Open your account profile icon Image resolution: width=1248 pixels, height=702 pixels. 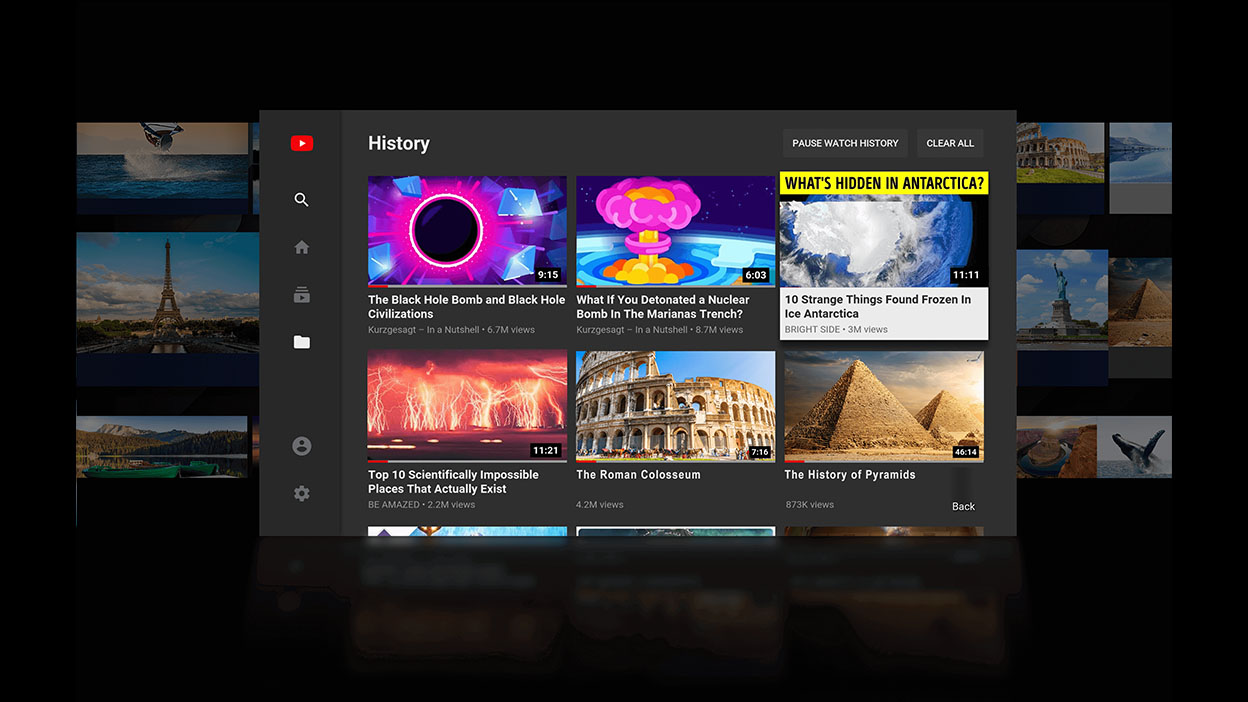(x=301, y=445)
